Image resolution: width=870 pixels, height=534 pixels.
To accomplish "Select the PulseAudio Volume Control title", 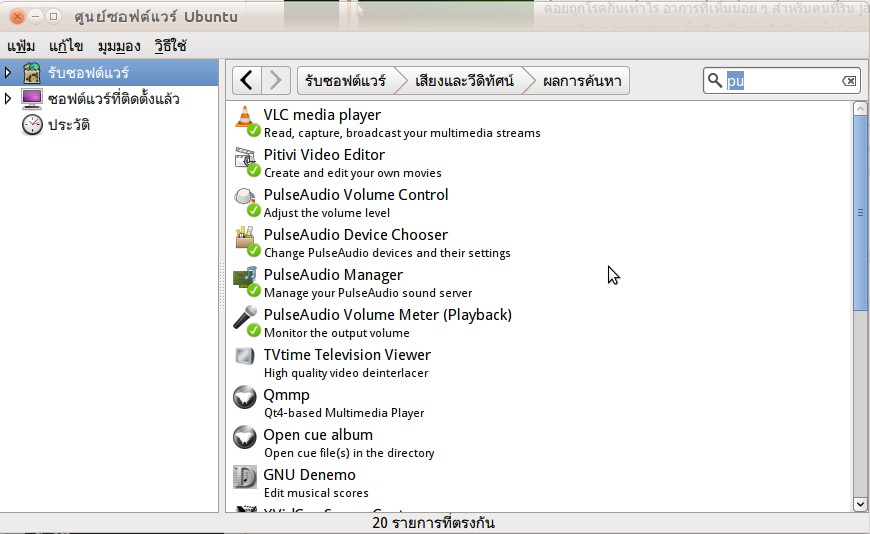I will pyautogui.click(x=356, y=195).
